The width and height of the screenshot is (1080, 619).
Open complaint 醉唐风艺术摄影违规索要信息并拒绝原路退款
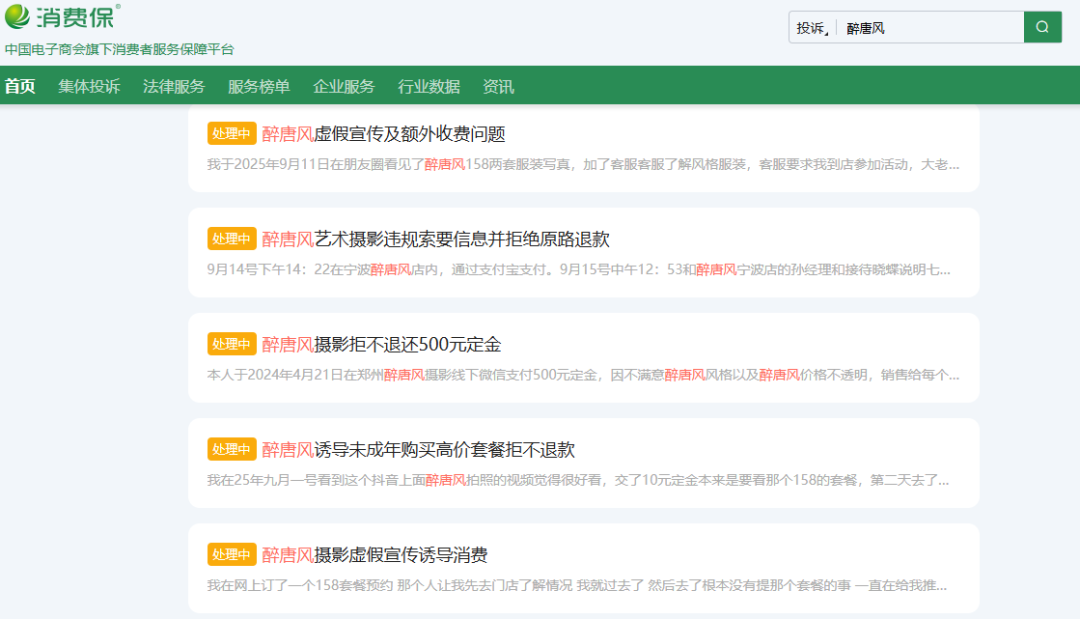436,239
